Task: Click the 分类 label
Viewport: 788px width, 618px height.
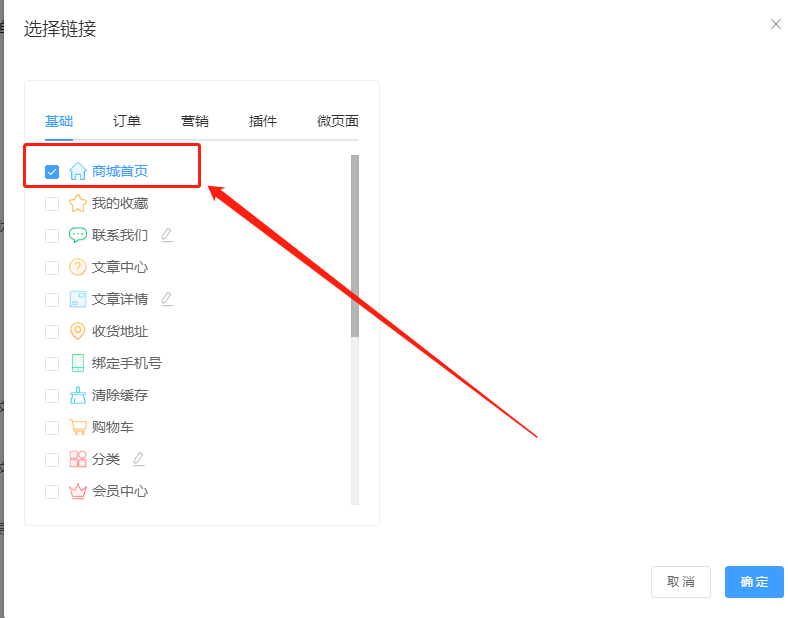Action: click(x=106, y=459)
